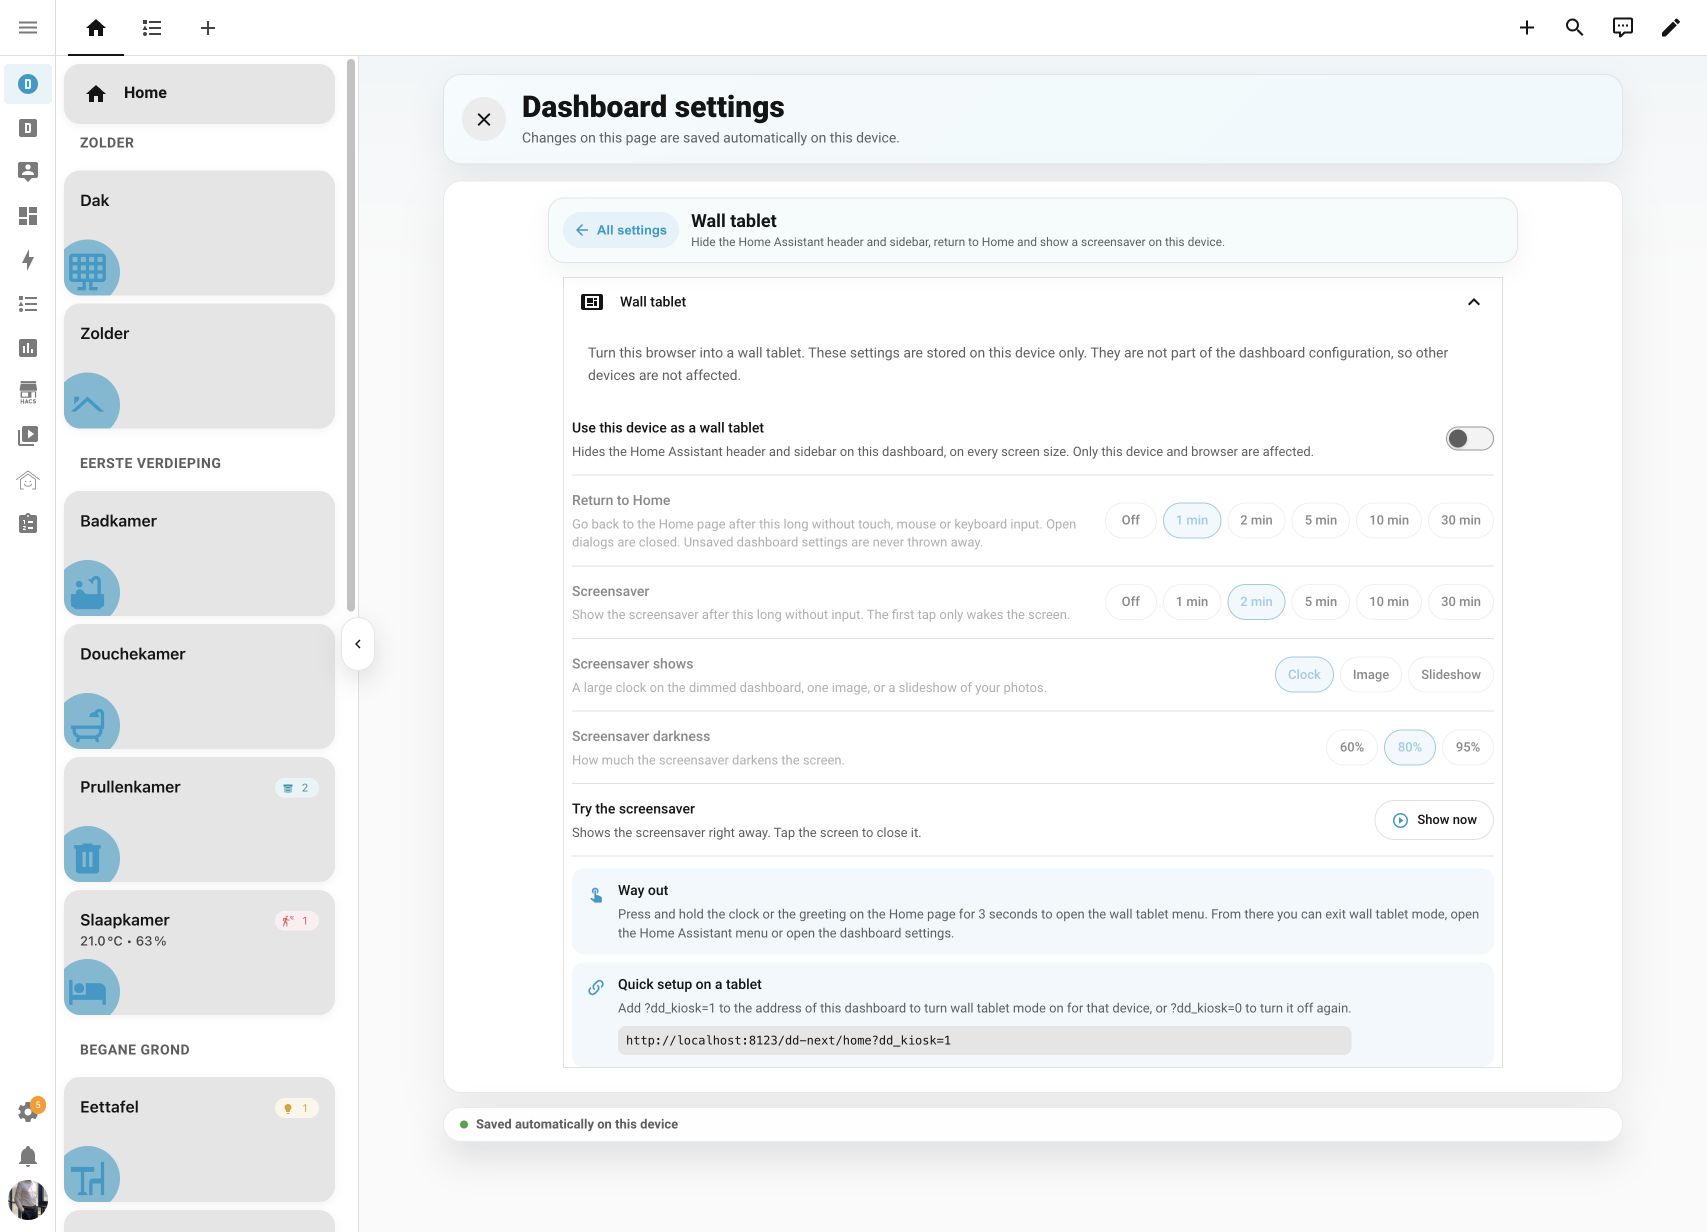Open the assistant chat icon
The height and width of the screenshot is (1232, 1707).
1623,28
